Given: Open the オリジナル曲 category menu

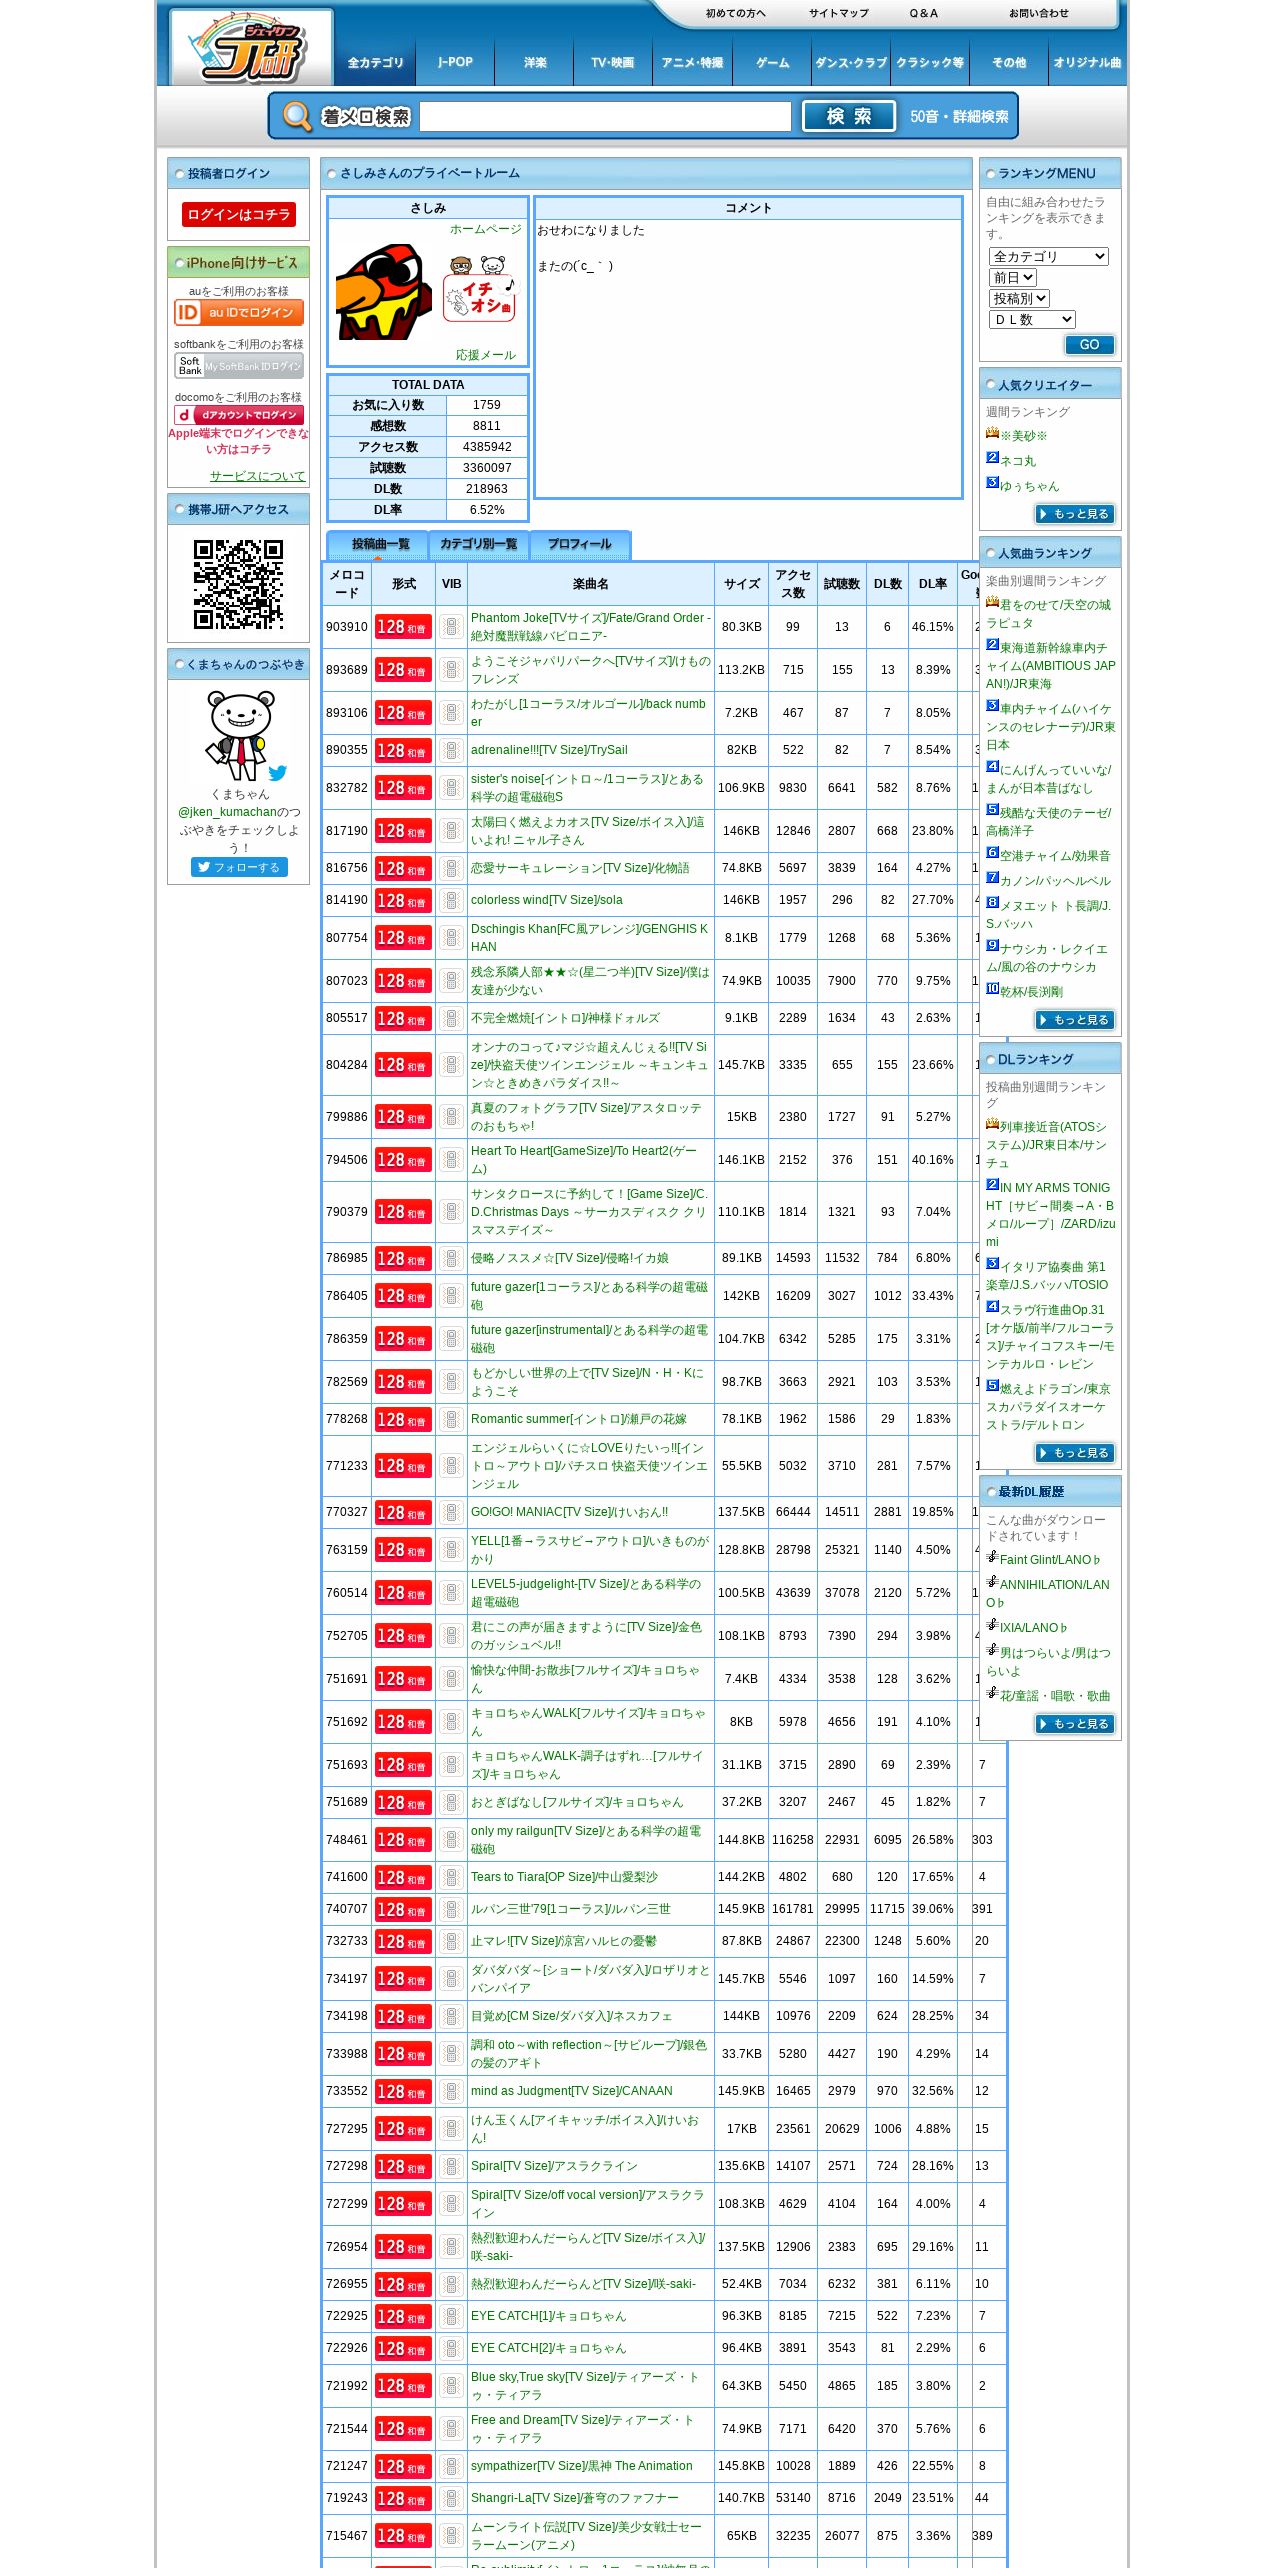Looking at the screenshot, I should coord(1087,62).
